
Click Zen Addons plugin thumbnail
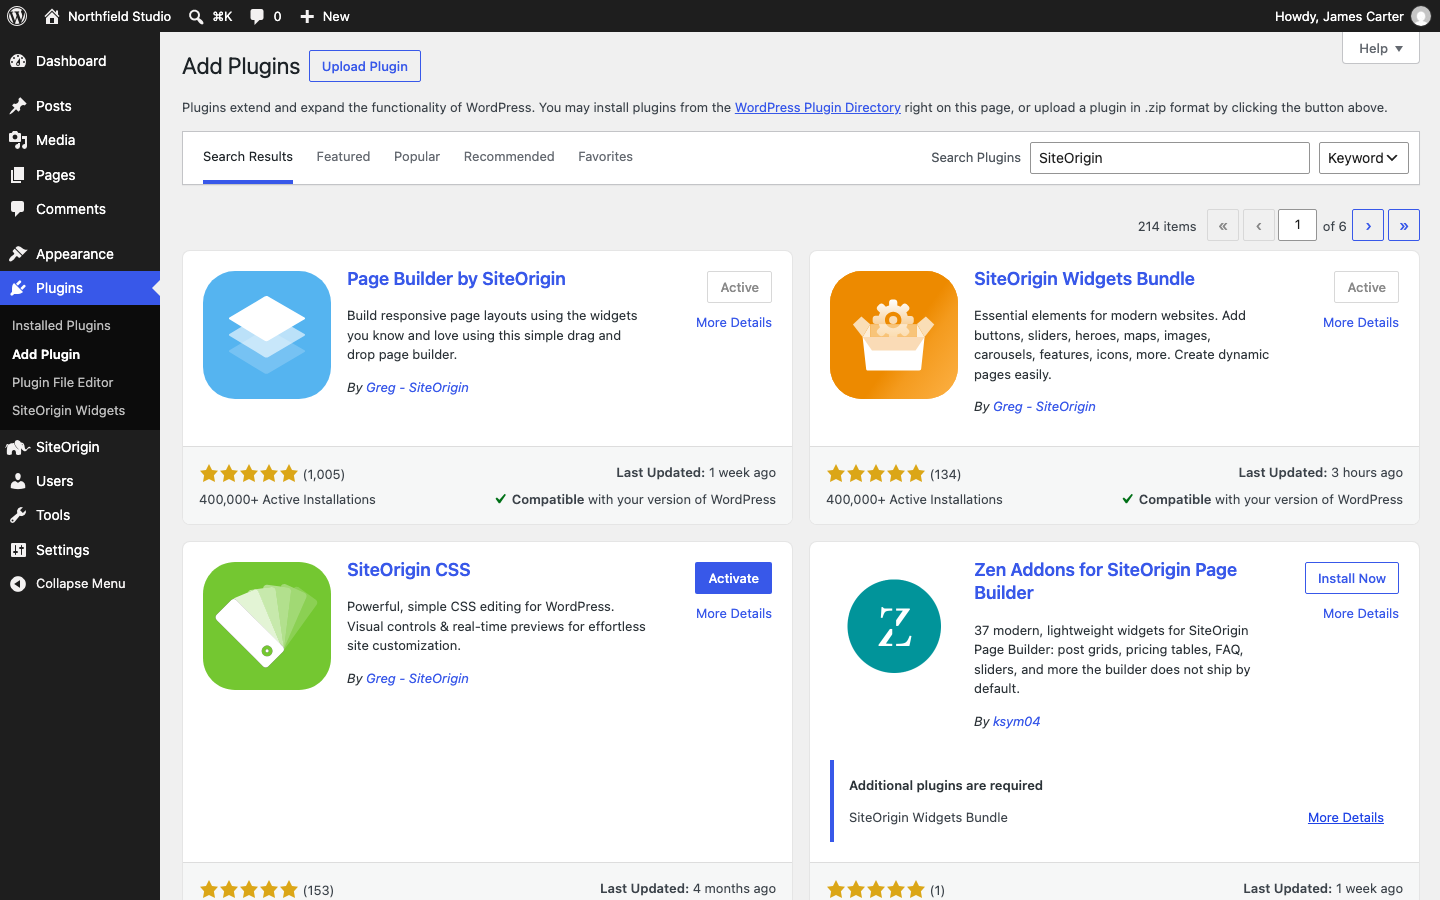click(x=894, y=626)
